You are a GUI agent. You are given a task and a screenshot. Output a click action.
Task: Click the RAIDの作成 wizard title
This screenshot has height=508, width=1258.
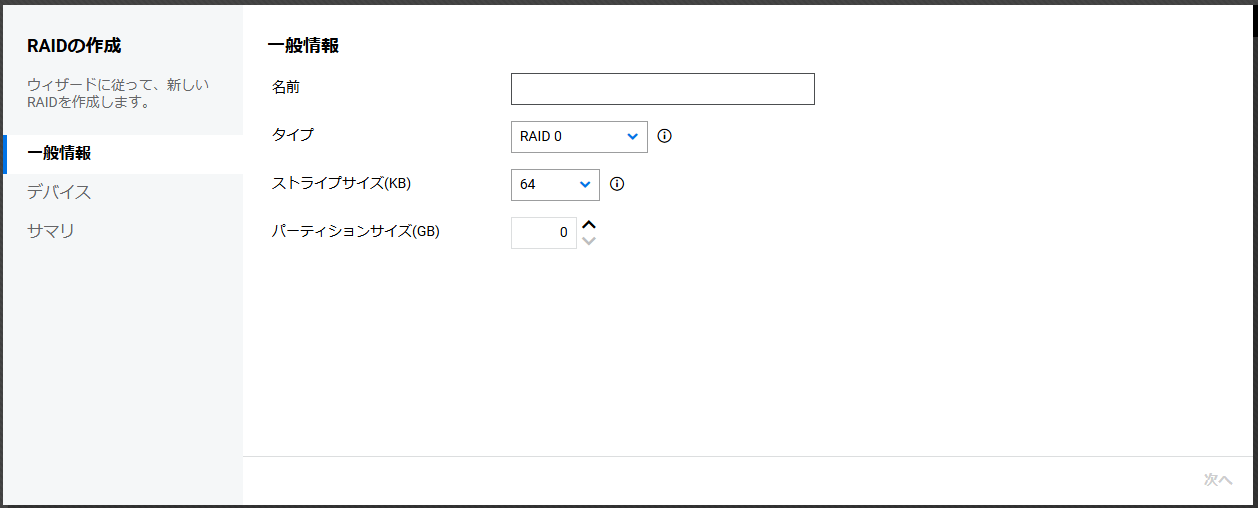(74, 45)
